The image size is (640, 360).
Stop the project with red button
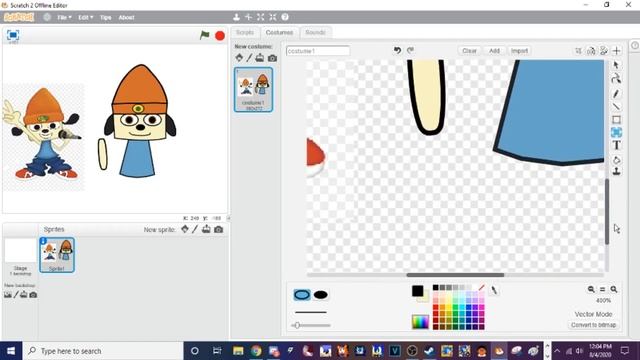point(220,36)
